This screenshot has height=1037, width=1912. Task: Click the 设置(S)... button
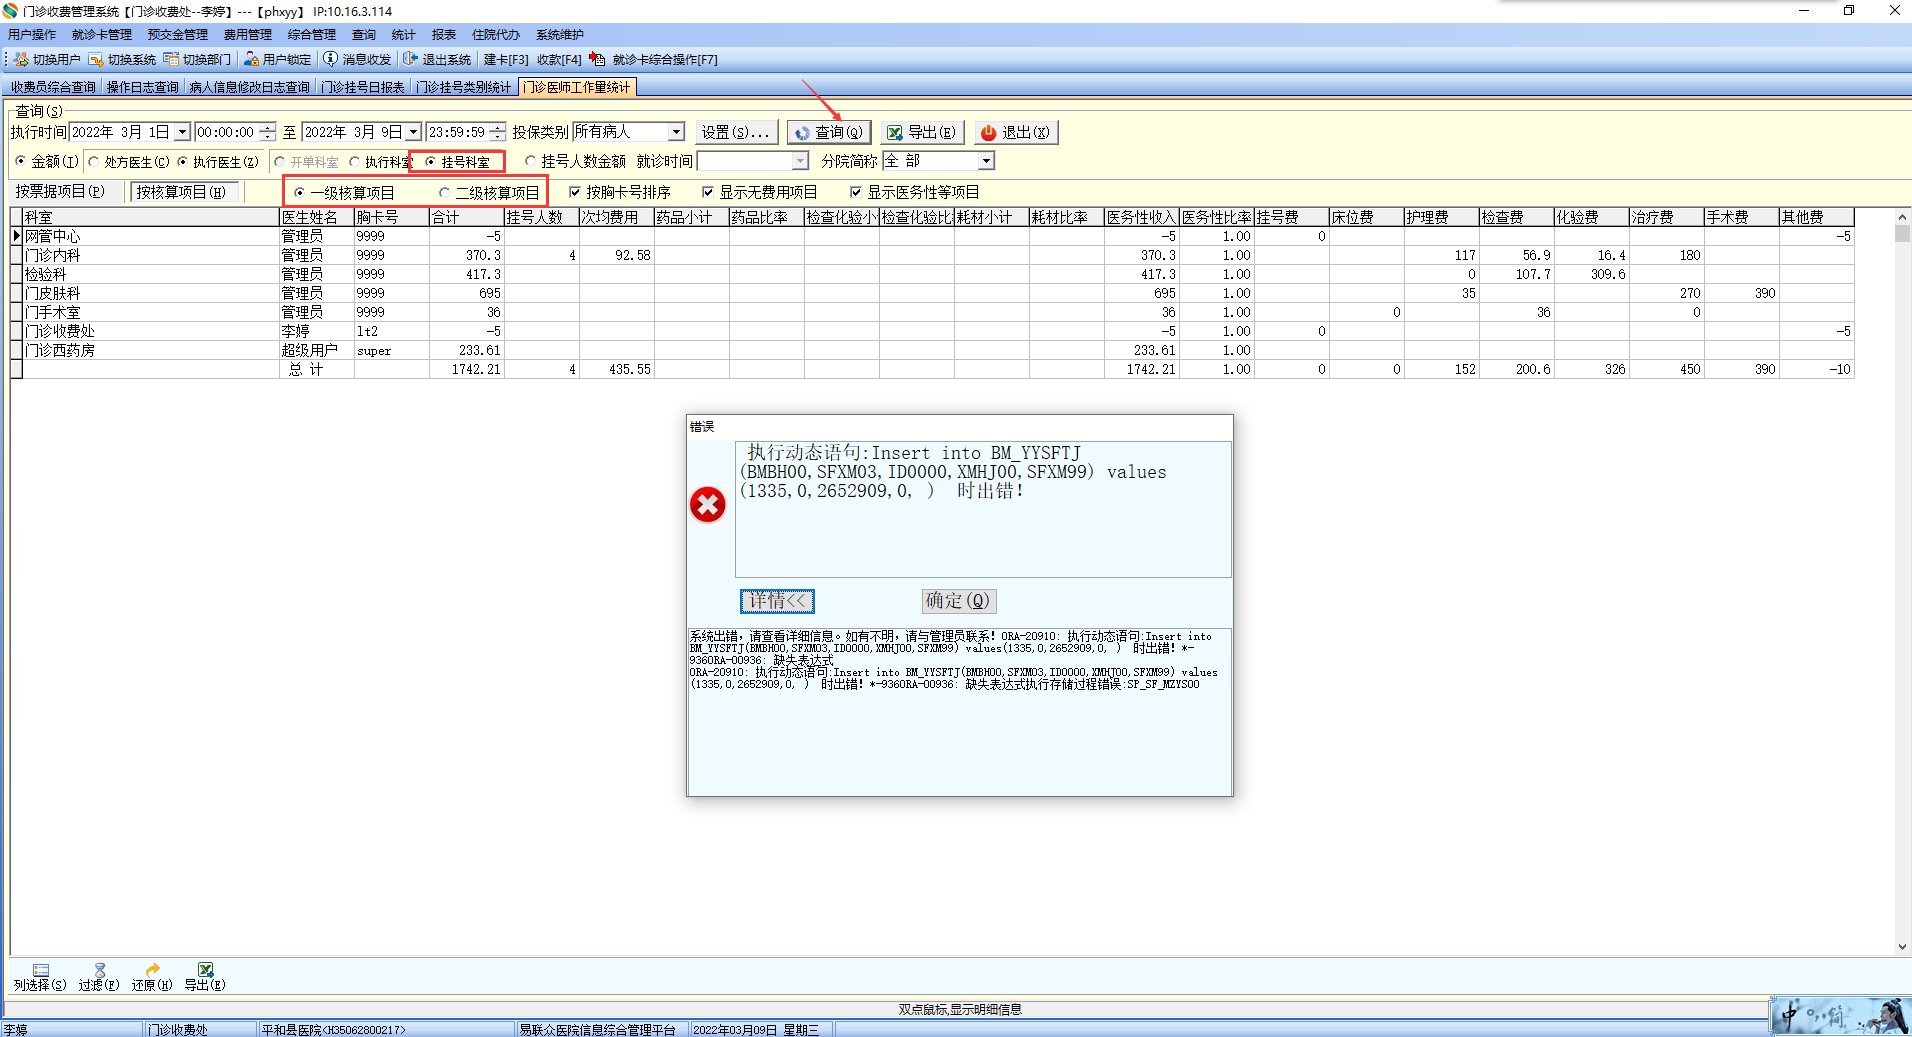pos(735,132)
